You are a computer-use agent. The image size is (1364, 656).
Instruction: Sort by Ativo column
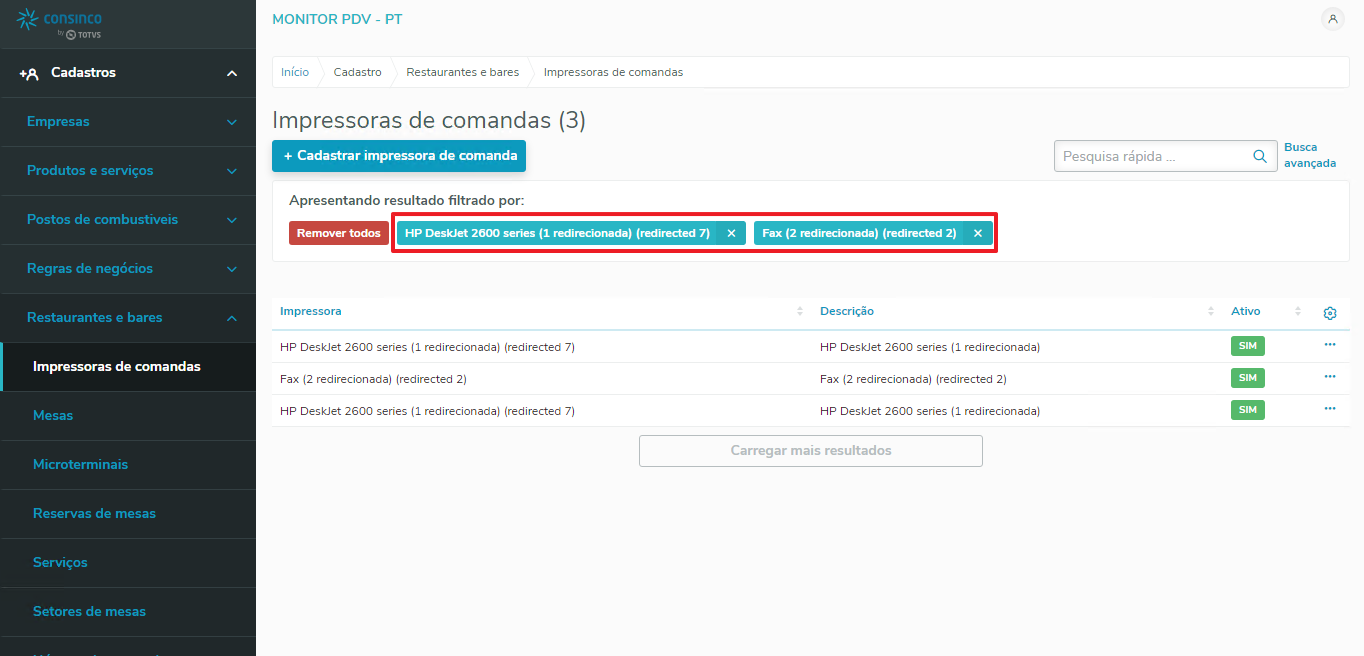click(1298, 312)
